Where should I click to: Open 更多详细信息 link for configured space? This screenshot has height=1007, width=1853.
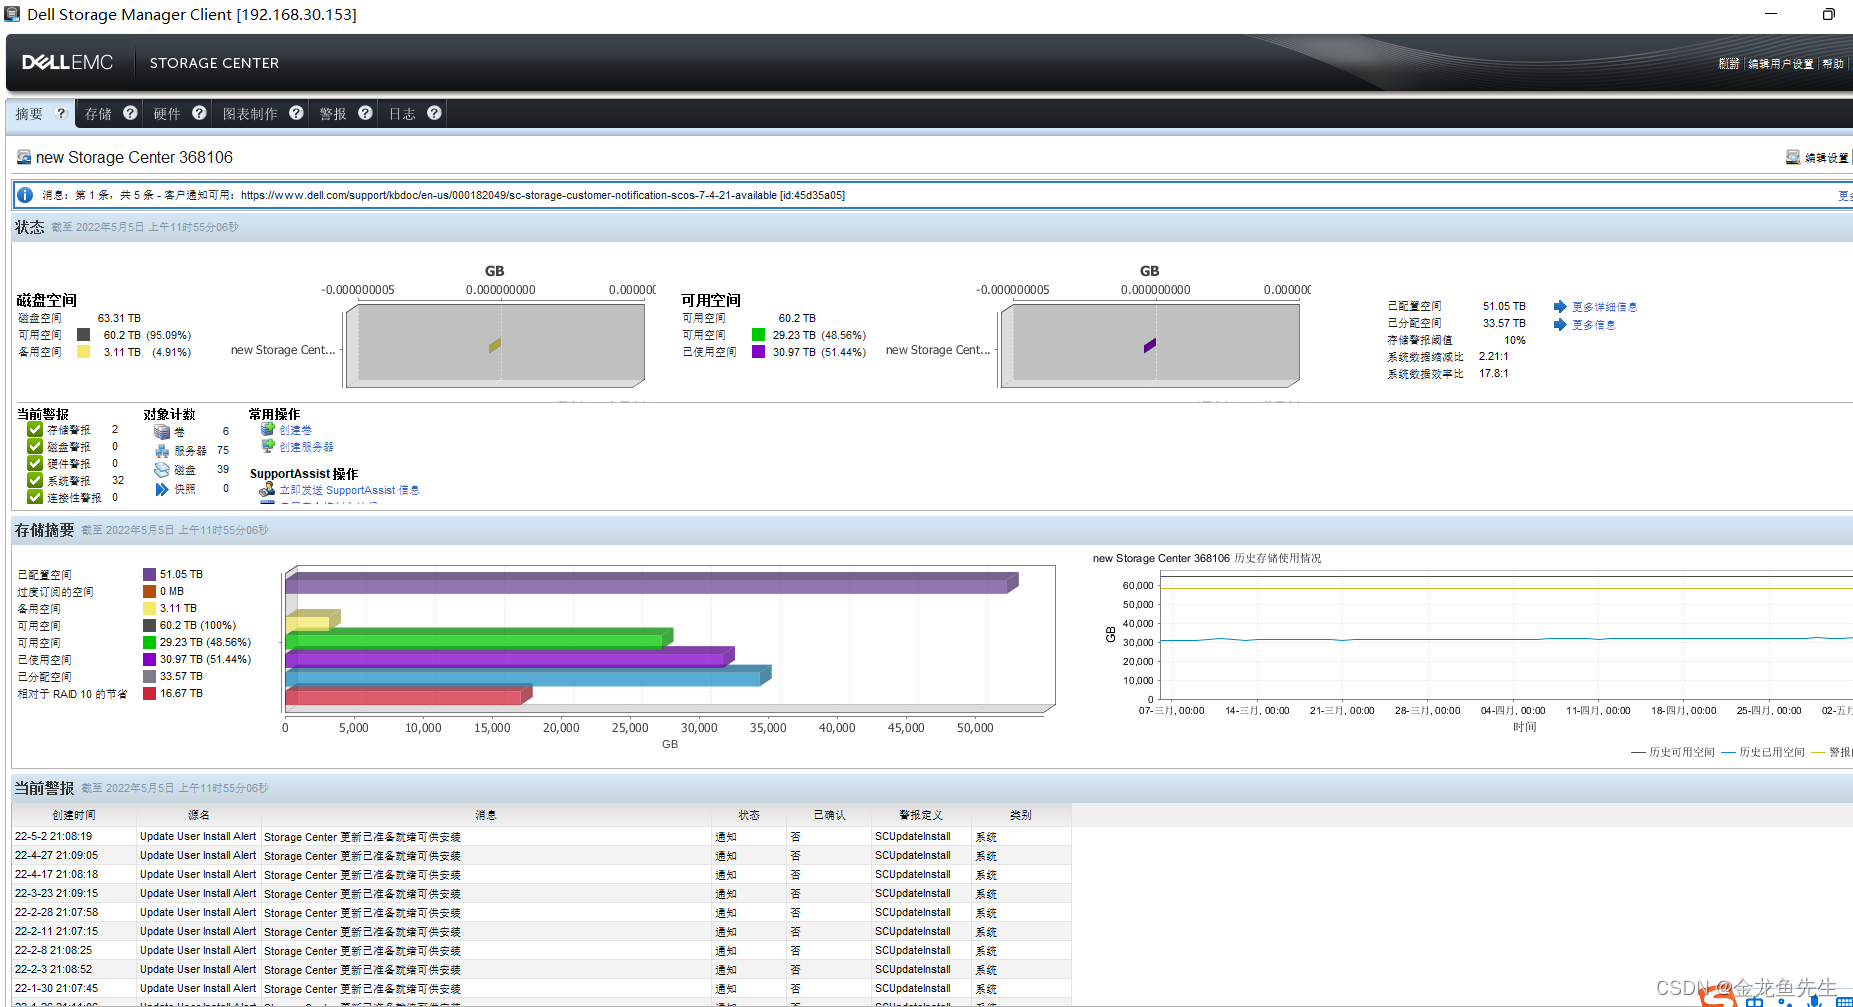[1604, 307]
